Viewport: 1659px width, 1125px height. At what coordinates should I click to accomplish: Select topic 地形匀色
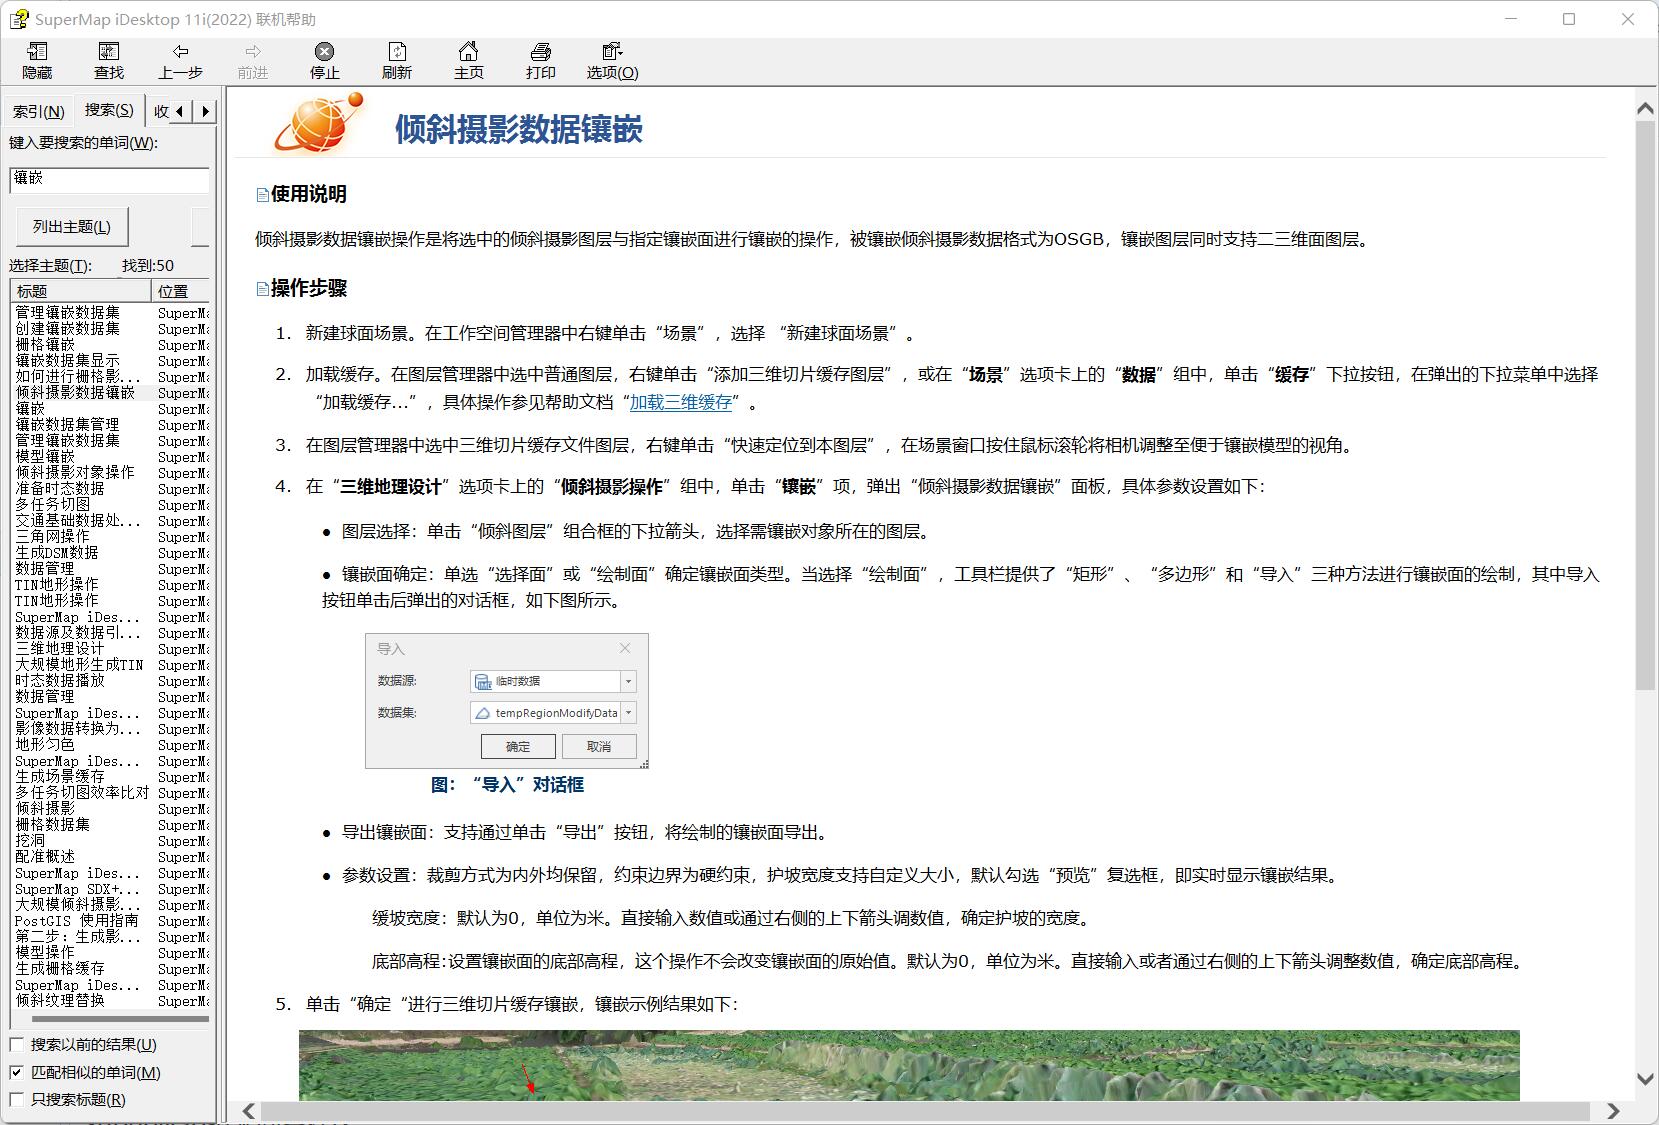pos(45,745)
